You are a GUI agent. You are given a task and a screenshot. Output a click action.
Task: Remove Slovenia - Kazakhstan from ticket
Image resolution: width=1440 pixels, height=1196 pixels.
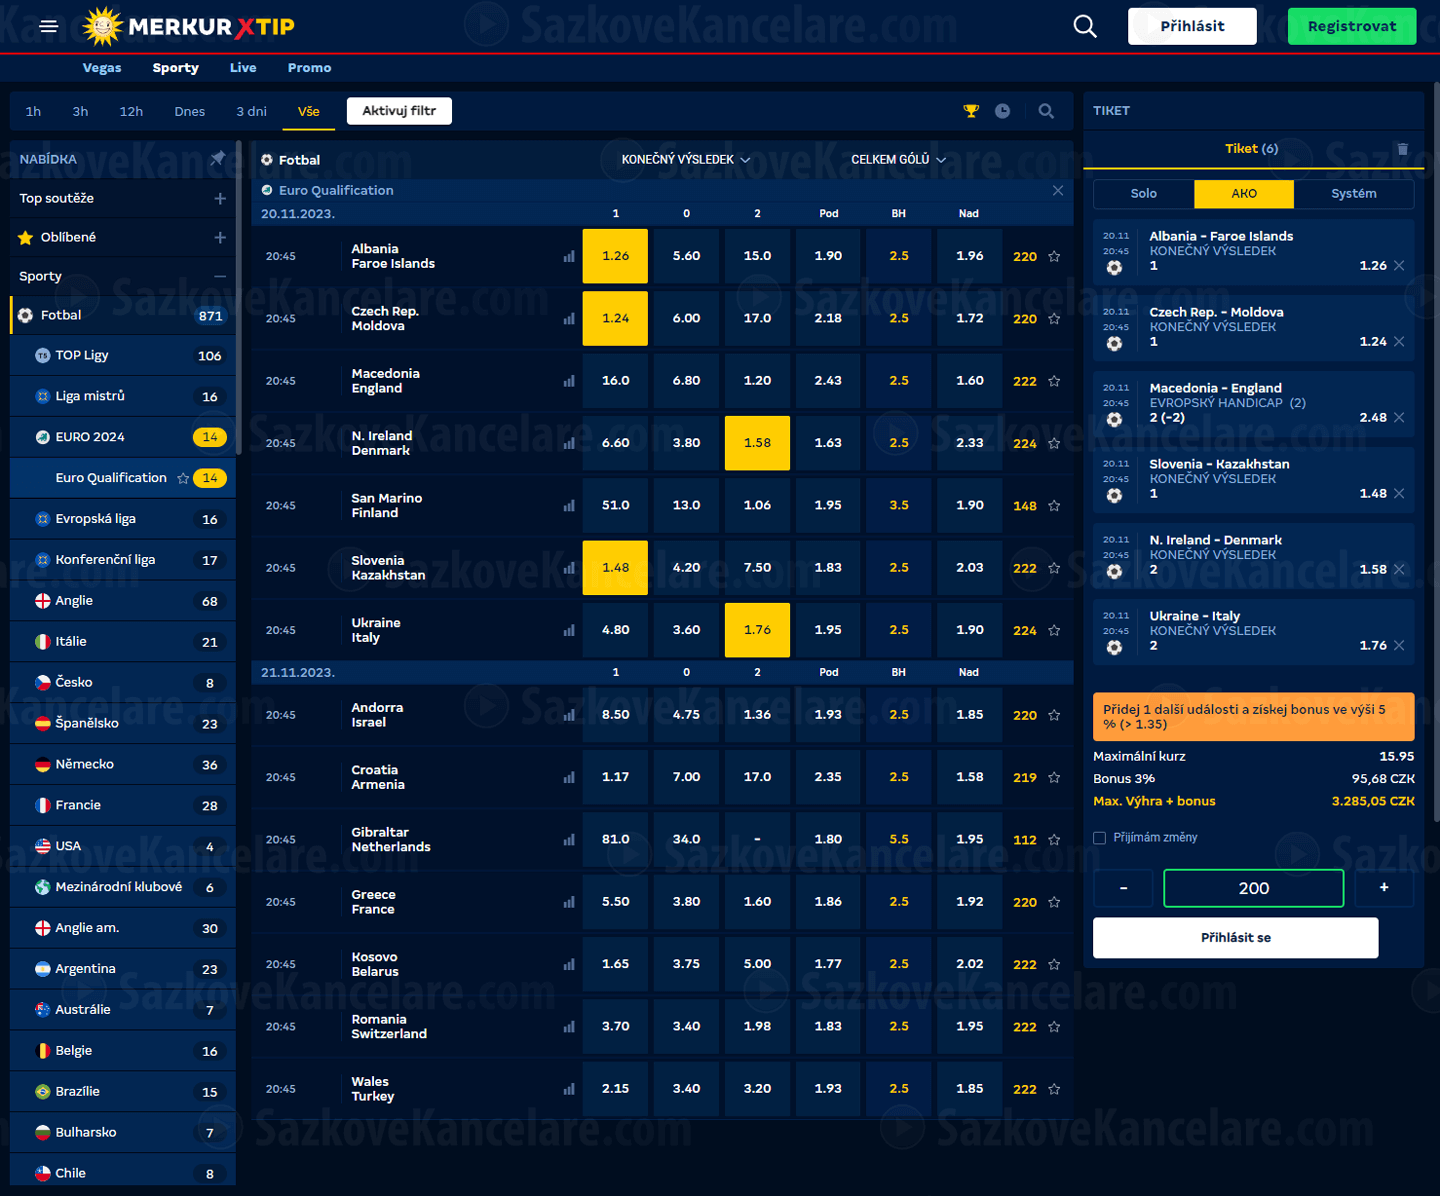point(1399,494)
